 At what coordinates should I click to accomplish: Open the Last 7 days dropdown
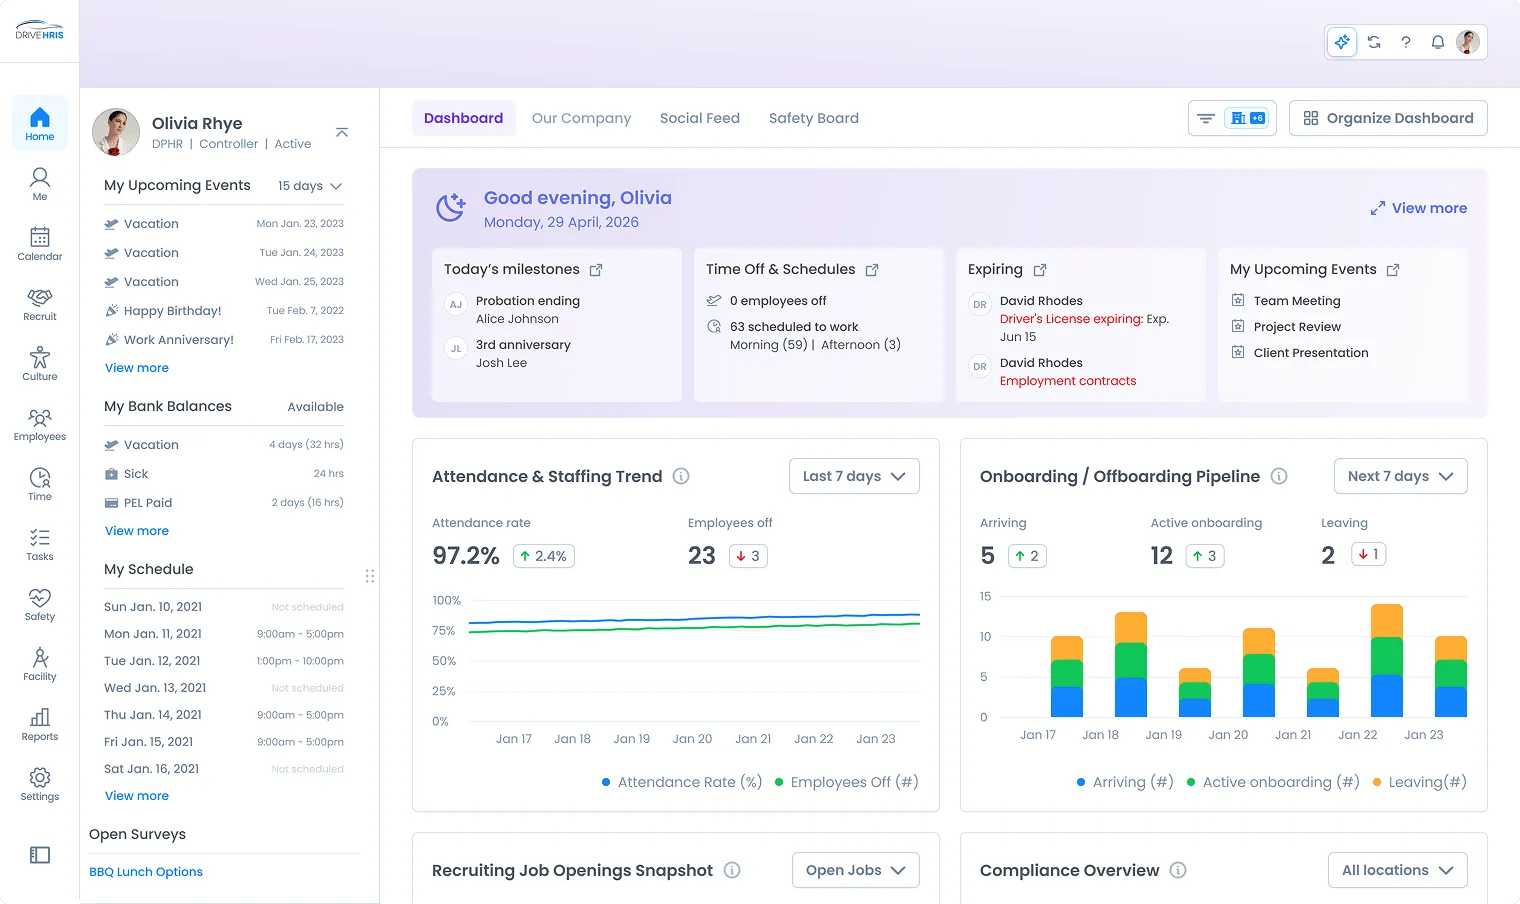coord(854,476)
